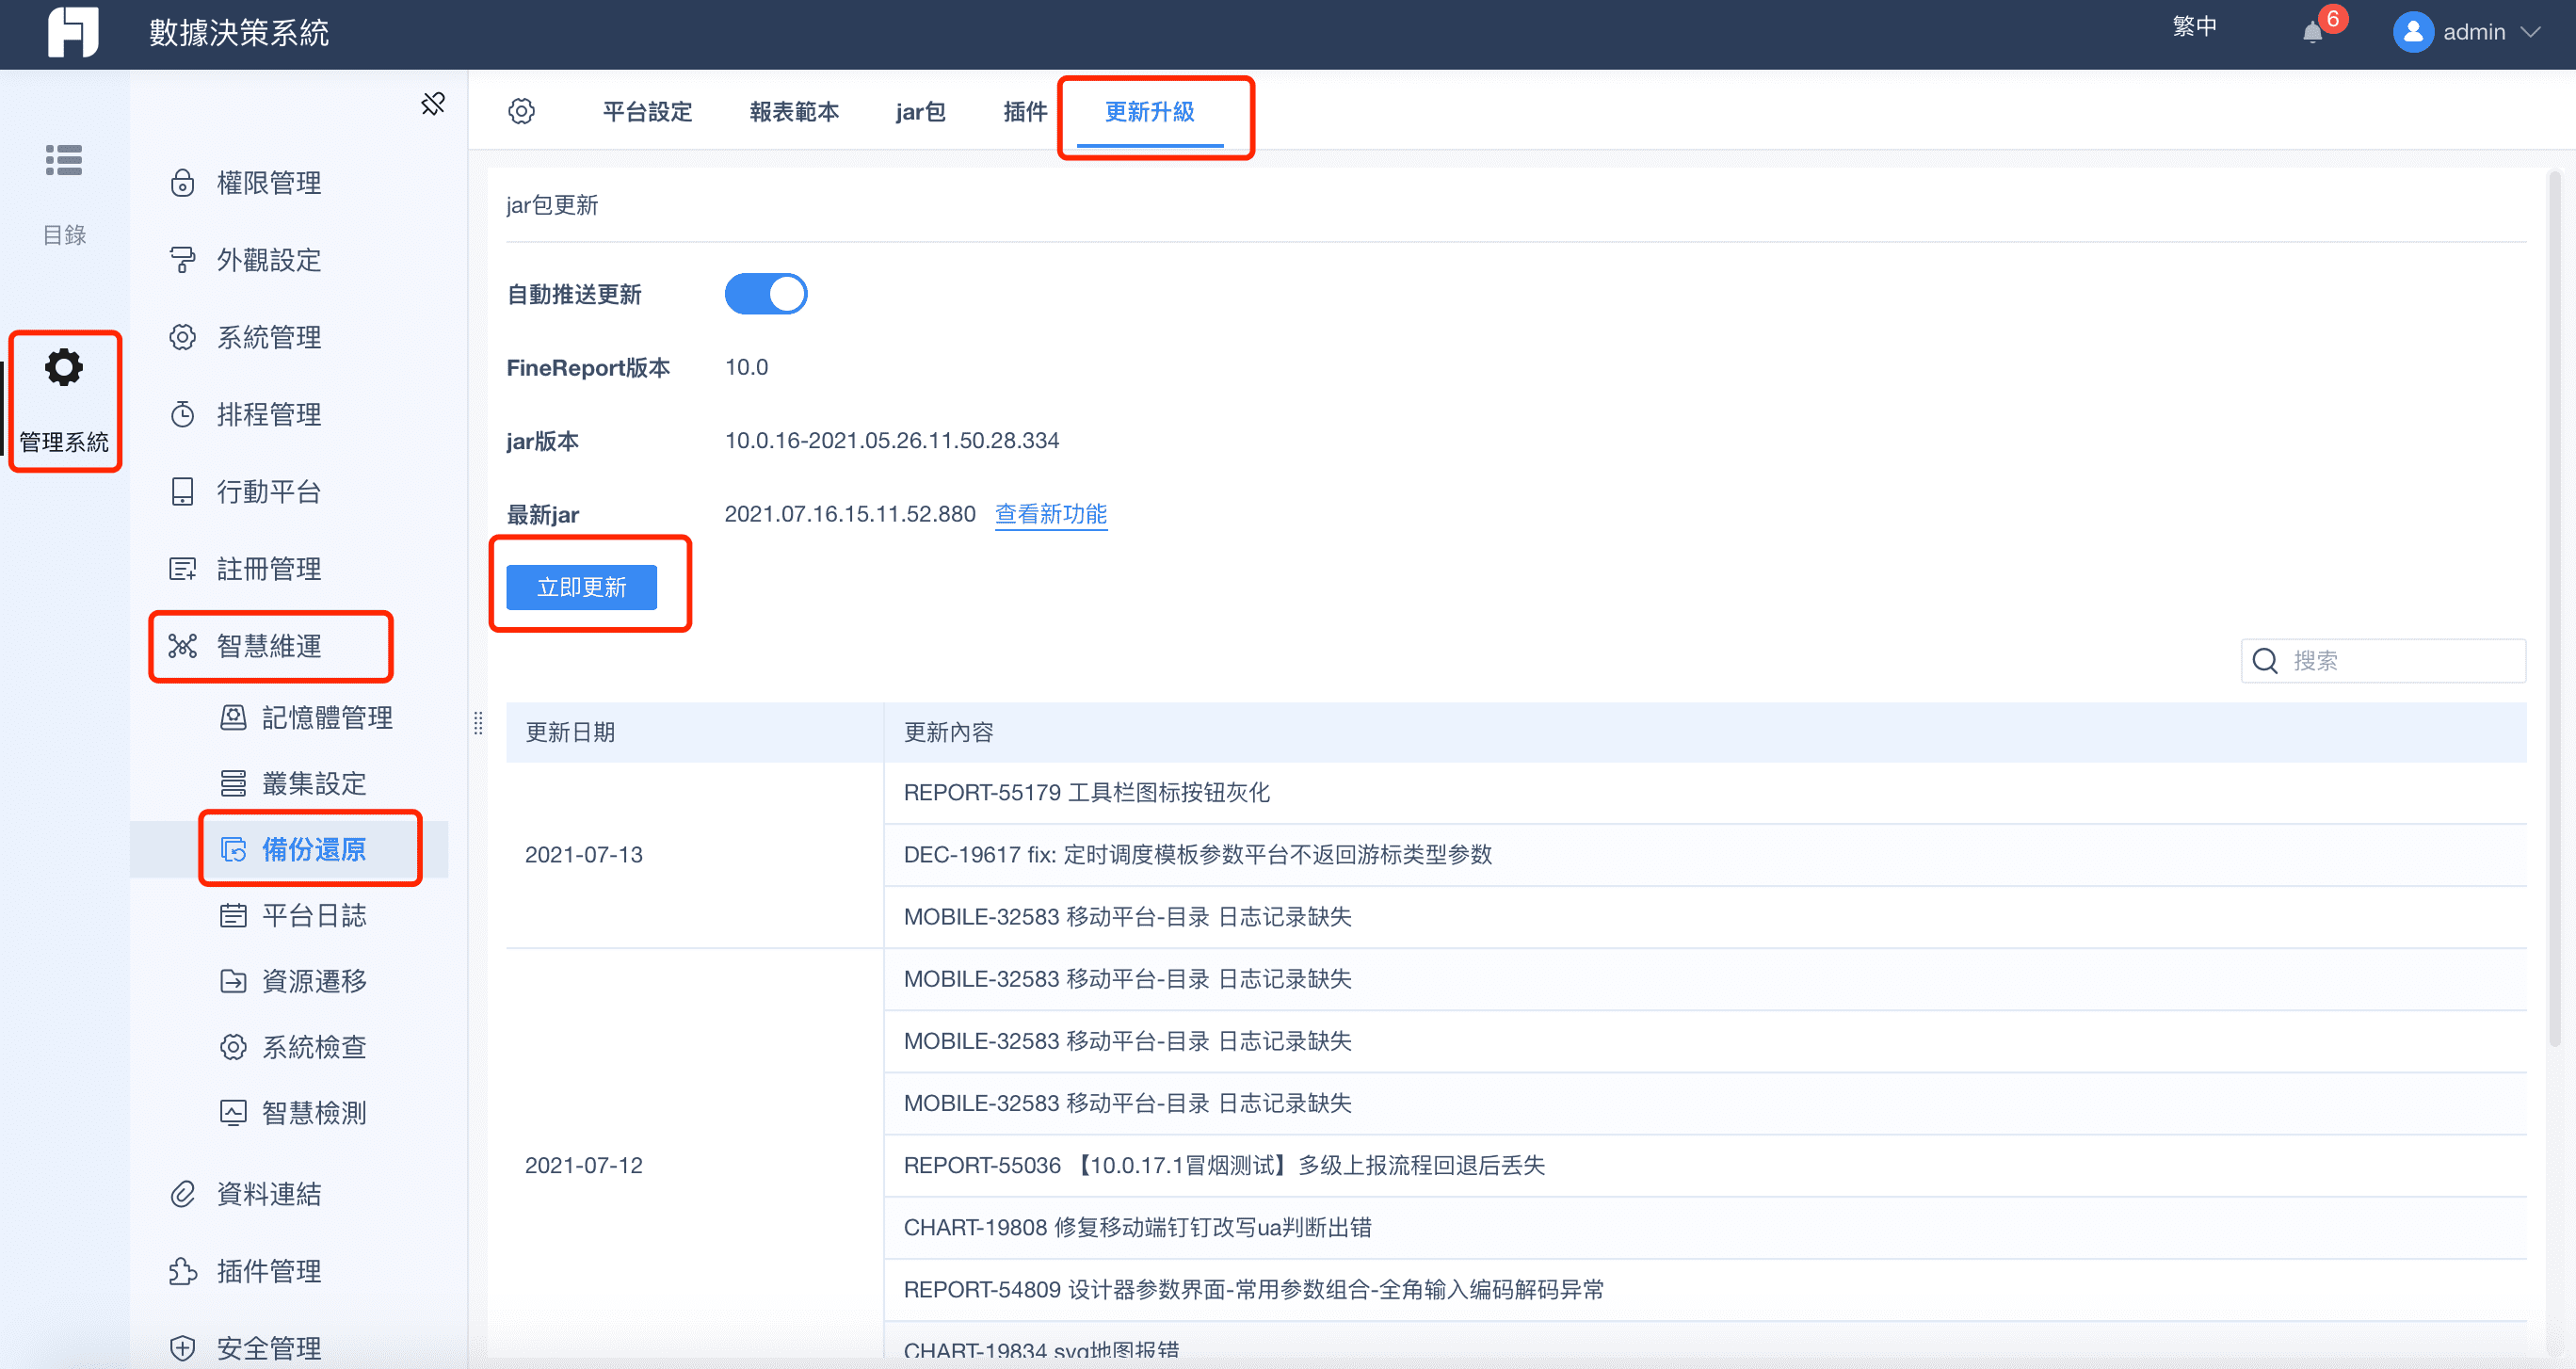
Task: Click the tablet icon for 行動平台
Action: tap(182, 491)
